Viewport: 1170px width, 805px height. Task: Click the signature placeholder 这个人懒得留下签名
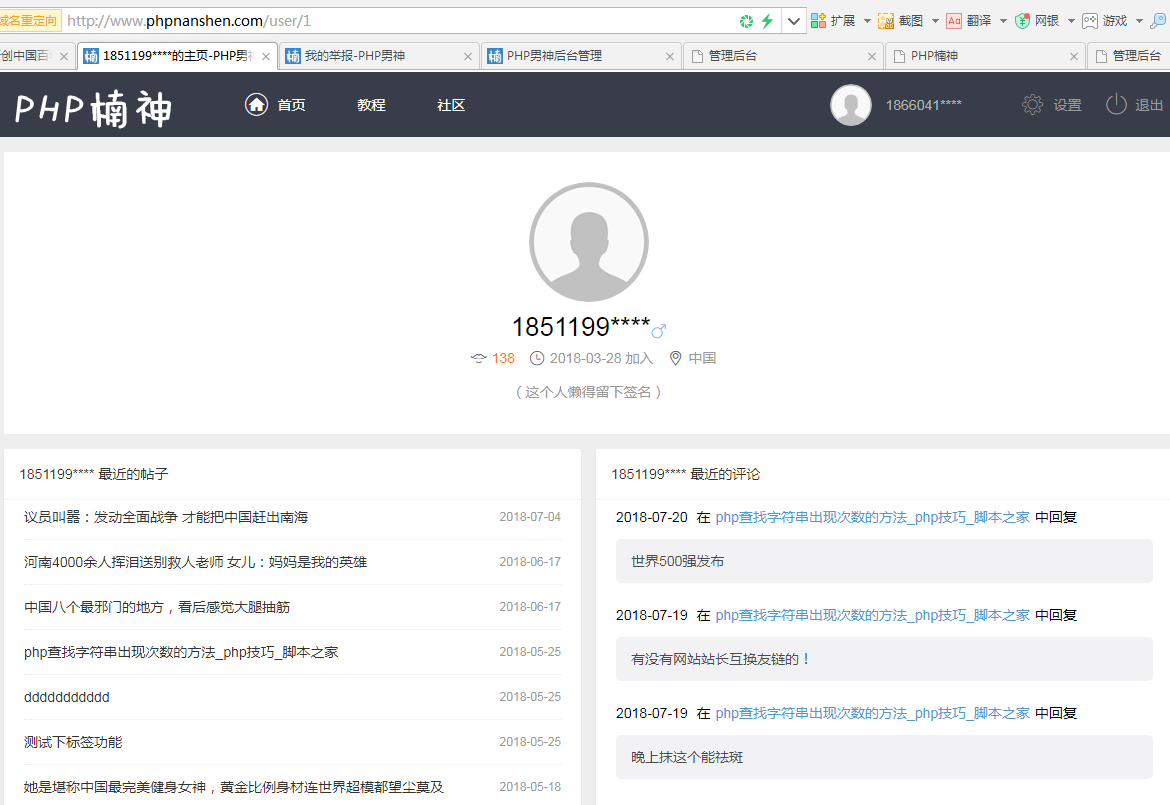click(589, 392)
